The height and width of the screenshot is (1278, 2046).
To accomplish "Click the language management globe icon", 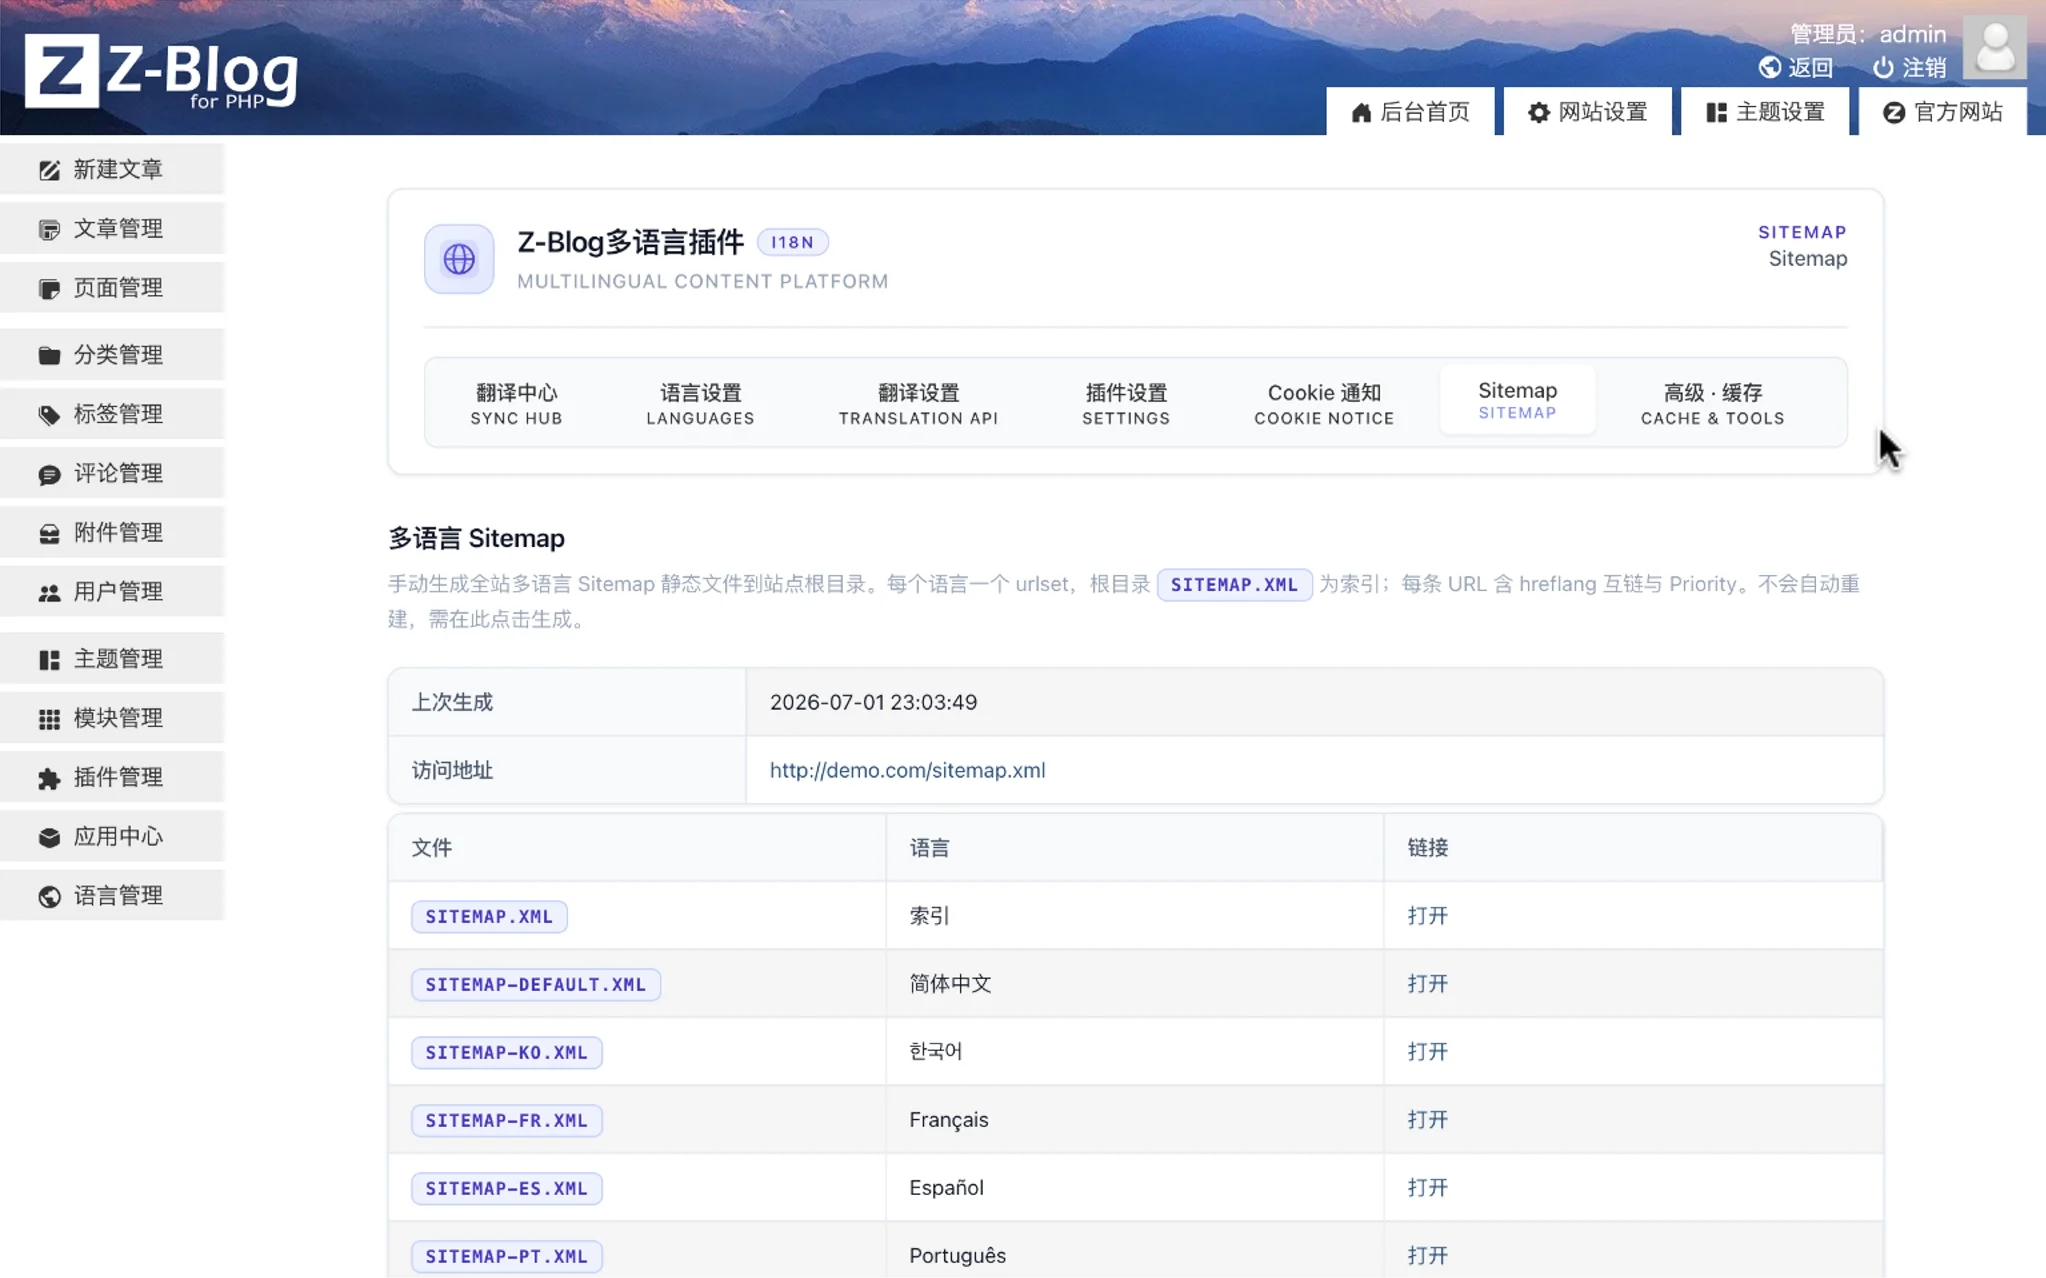I will (49, 896).
